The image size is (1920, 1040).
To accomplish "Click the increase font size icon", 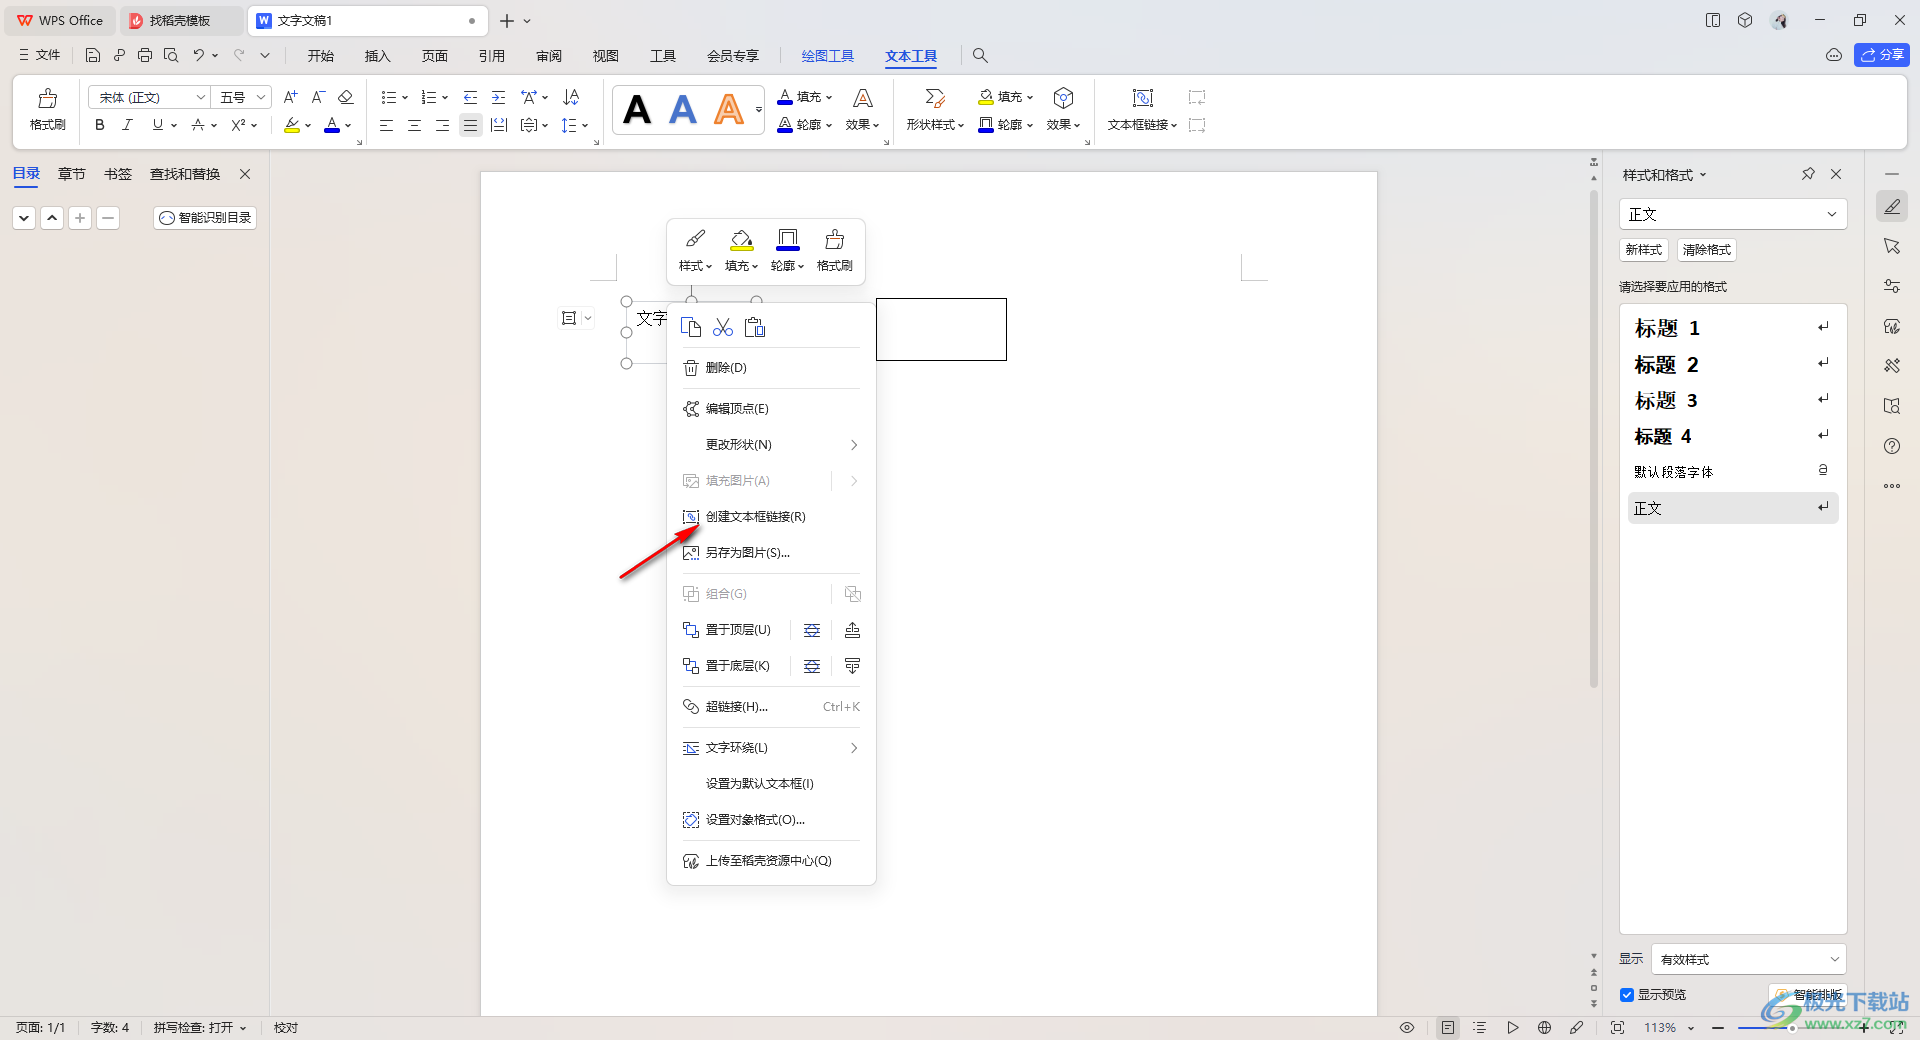I will click(290, 97).
